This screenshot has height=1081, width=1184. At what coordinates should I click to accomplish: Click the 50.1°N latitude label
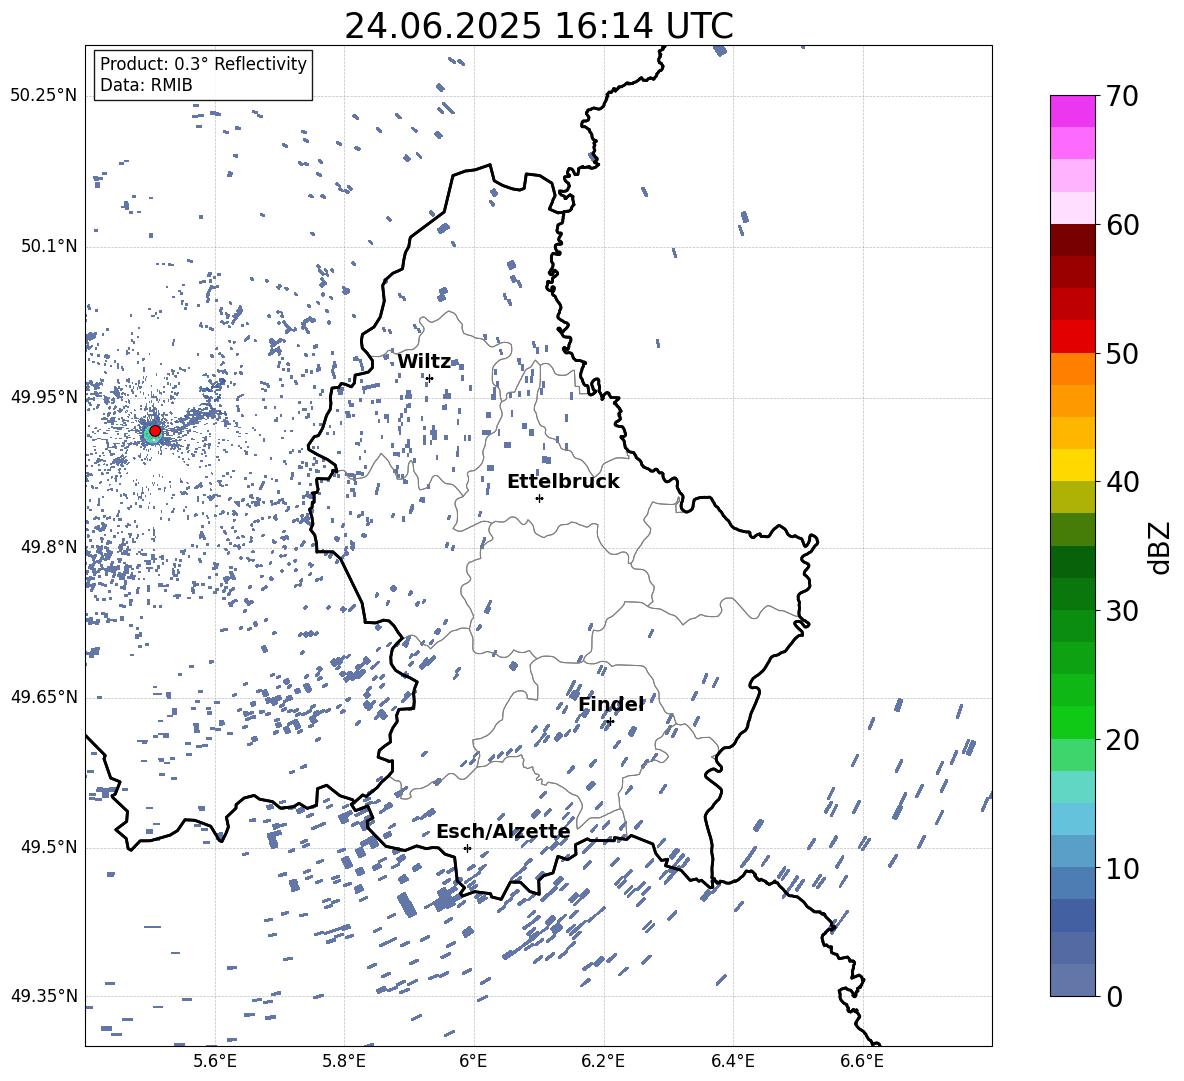tap(49, 247)
